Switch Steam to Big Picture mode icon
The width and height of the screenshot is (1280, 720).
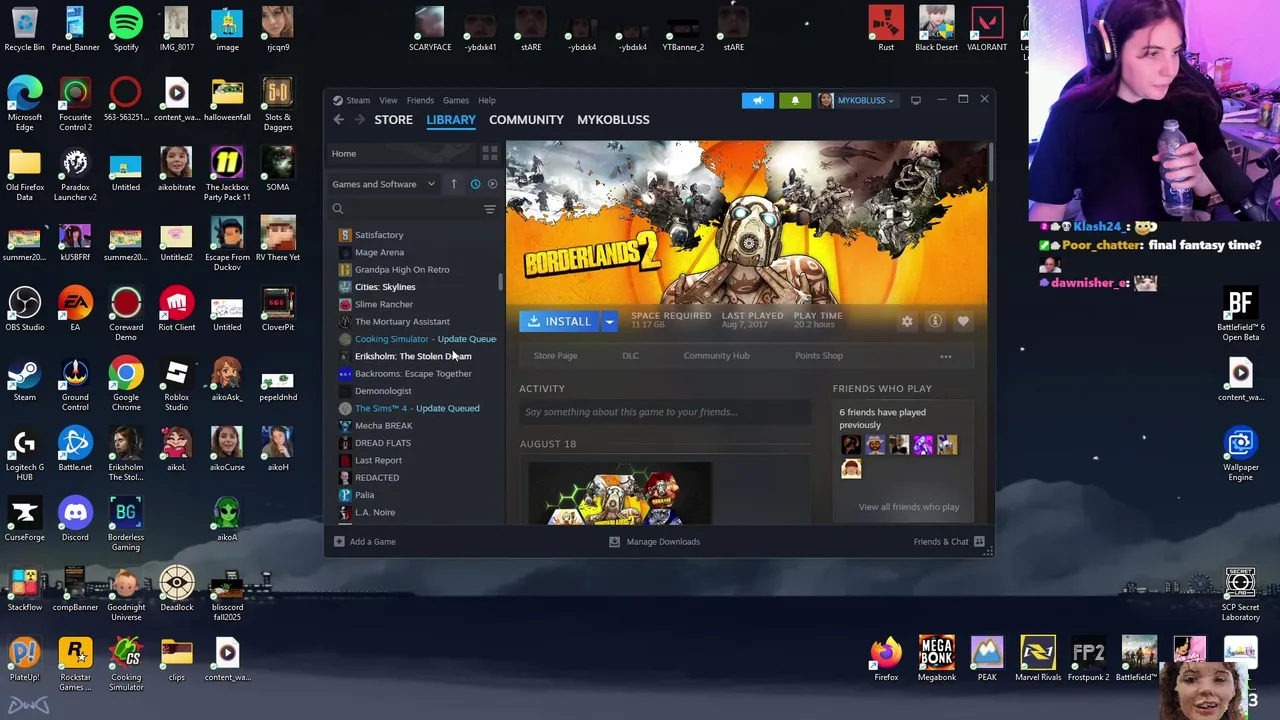pyautogui.click(x=915, y=100)
